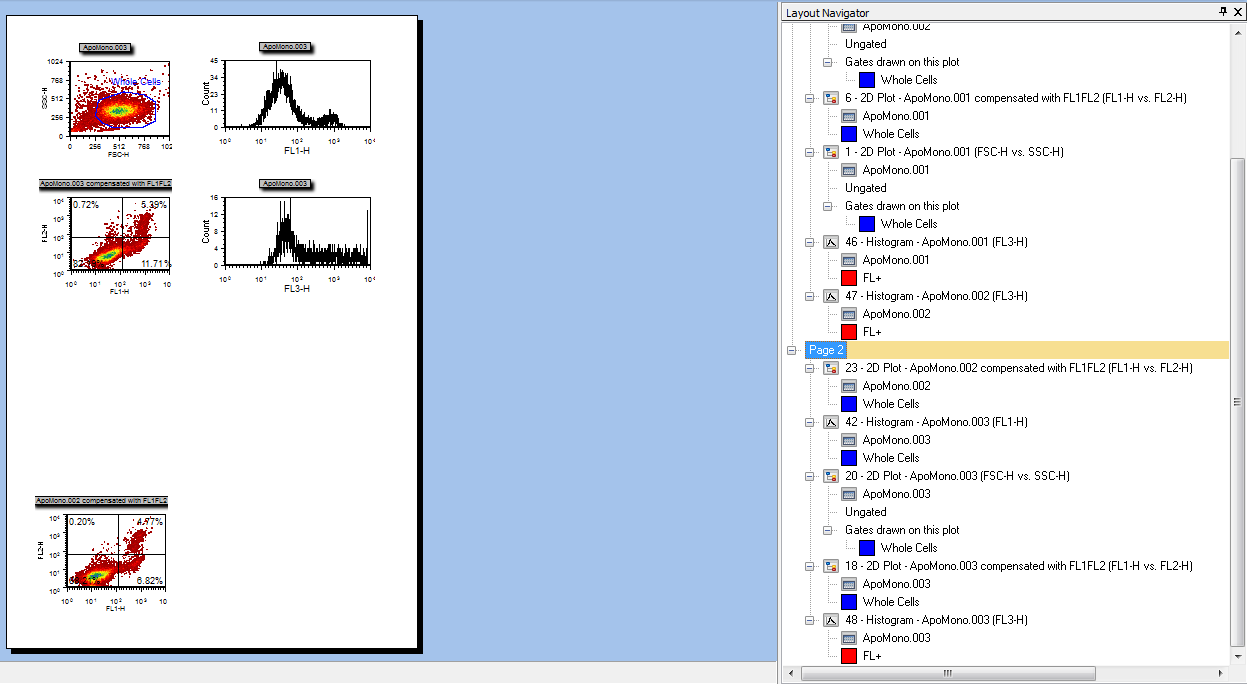Click the ApoMono.002 data file icon under histogram 47
This screenshot has width=1247, height=684.
pos(849,314)
